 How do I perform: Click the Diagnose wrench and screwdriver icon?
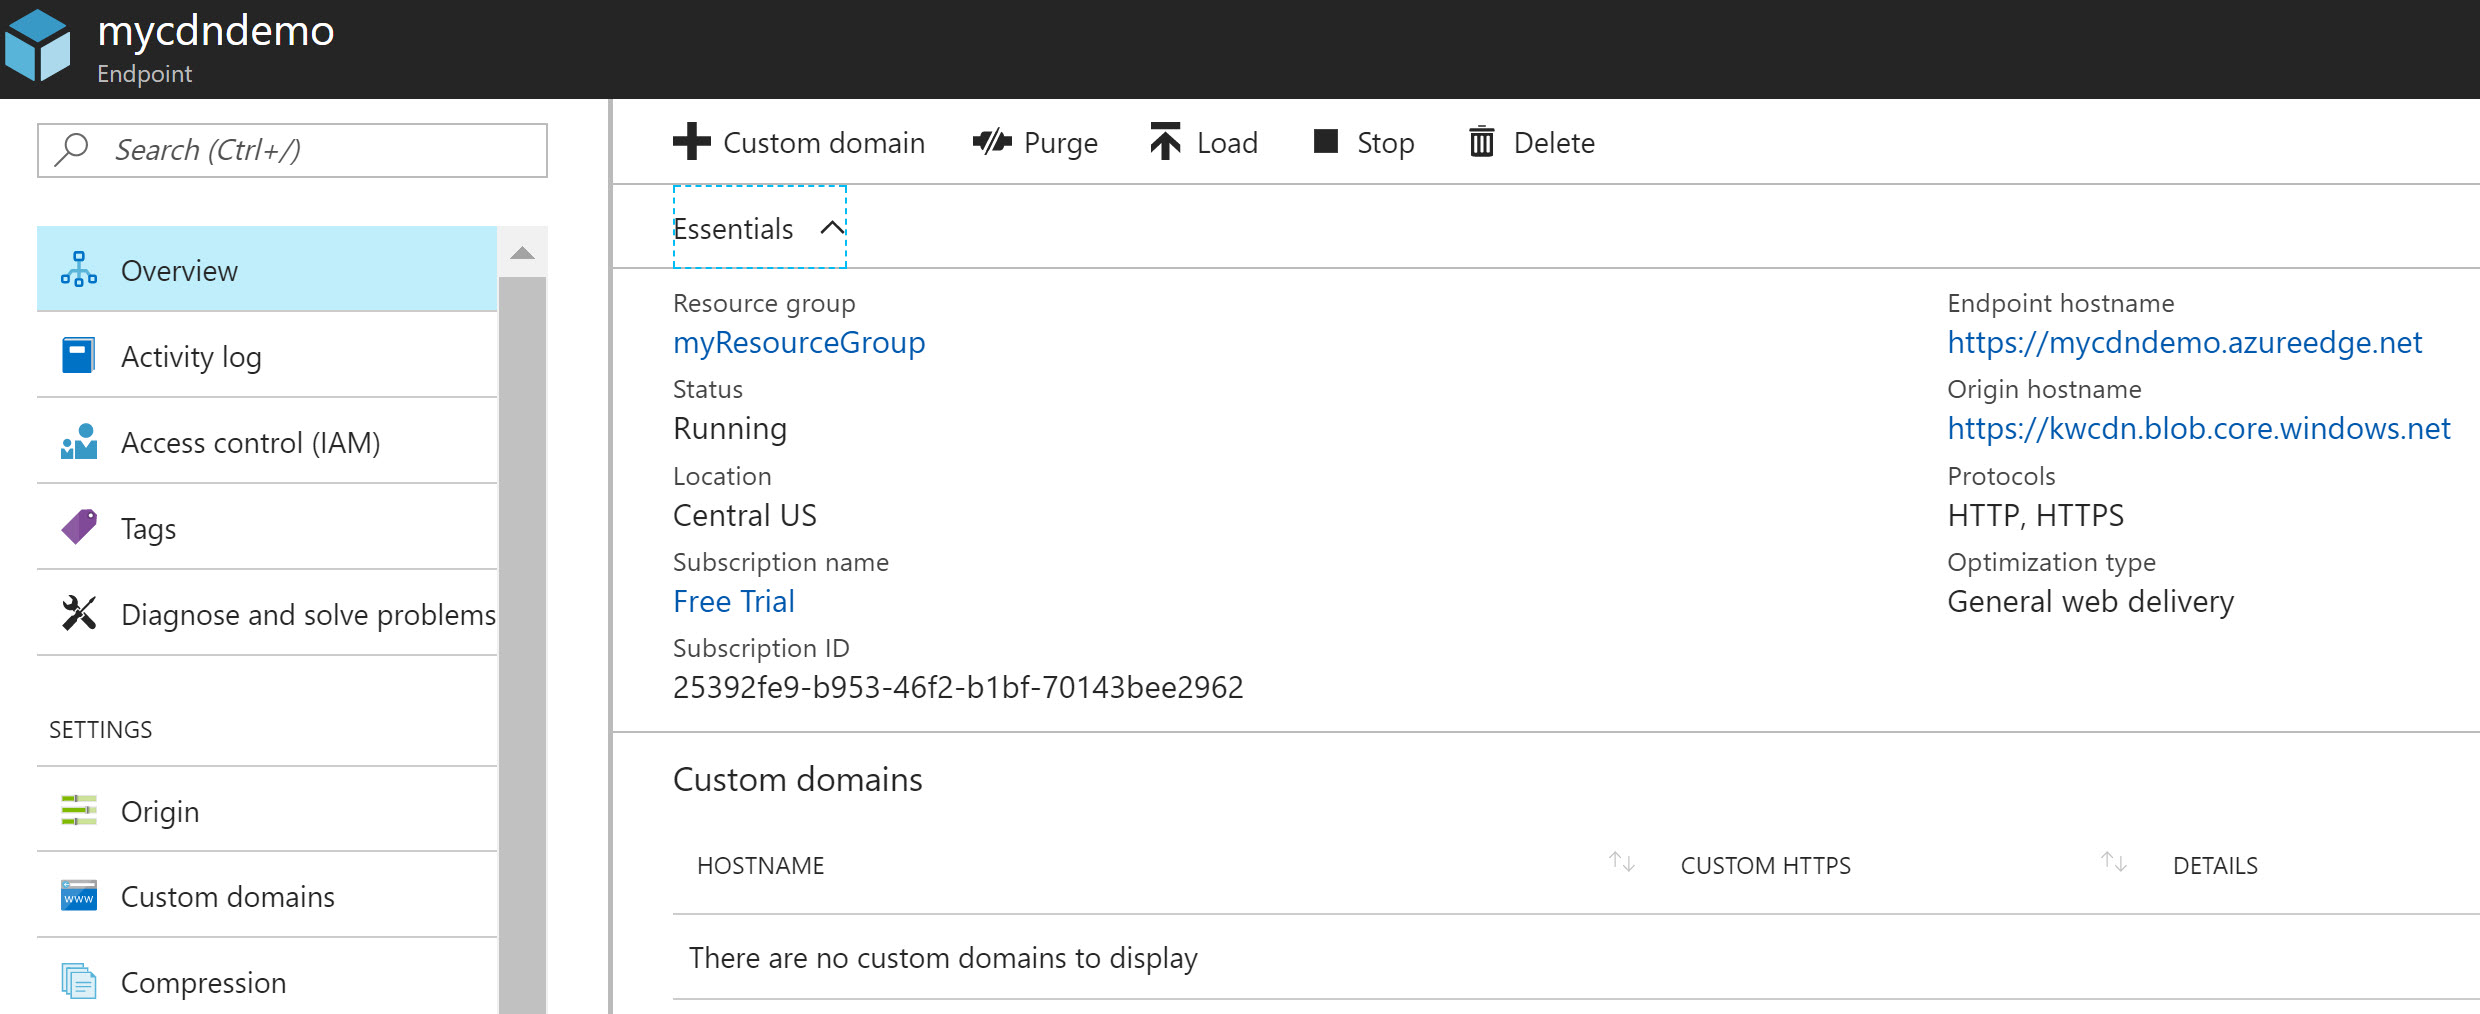(79, 613)
